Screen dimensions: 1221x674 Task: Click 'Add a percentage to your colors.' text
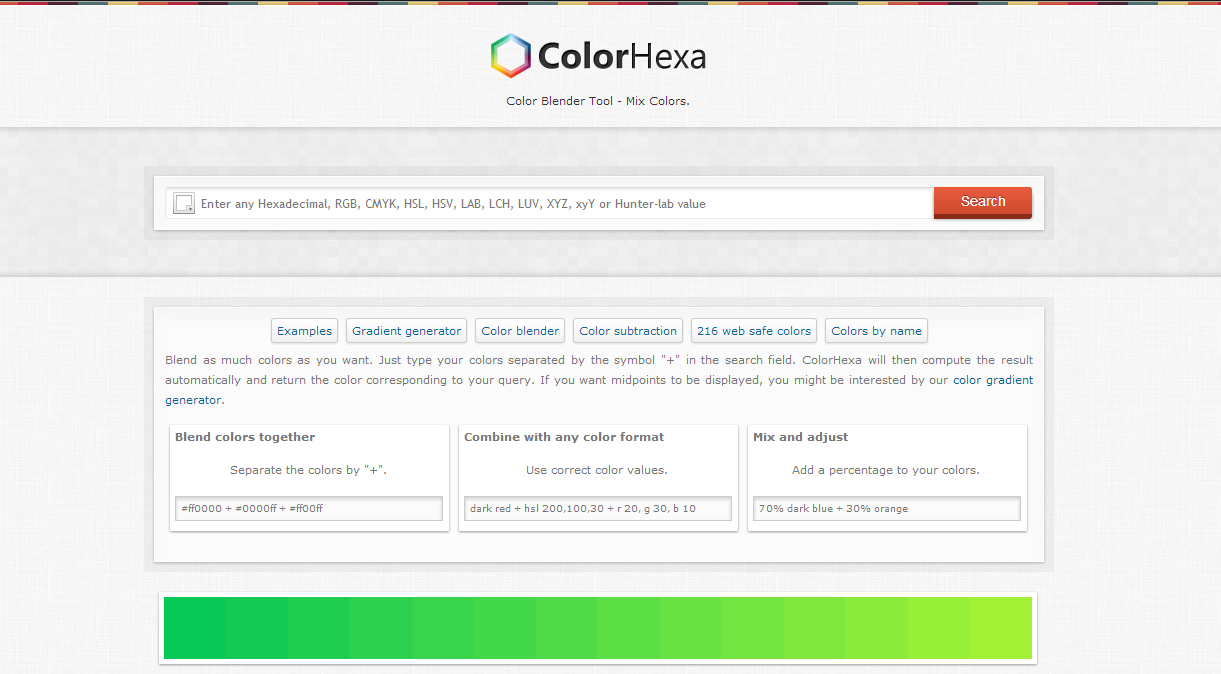click(886, 470)
